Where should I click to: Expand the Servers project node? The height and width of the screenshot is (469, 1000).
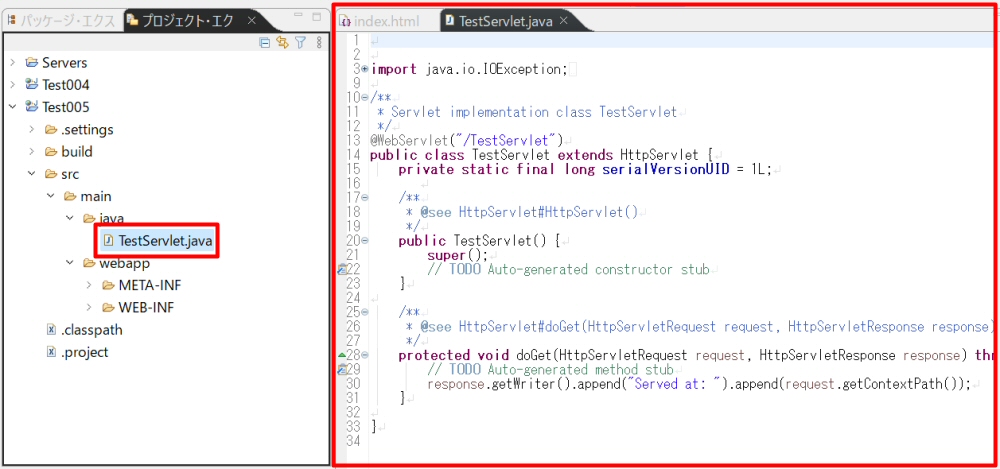12,63
